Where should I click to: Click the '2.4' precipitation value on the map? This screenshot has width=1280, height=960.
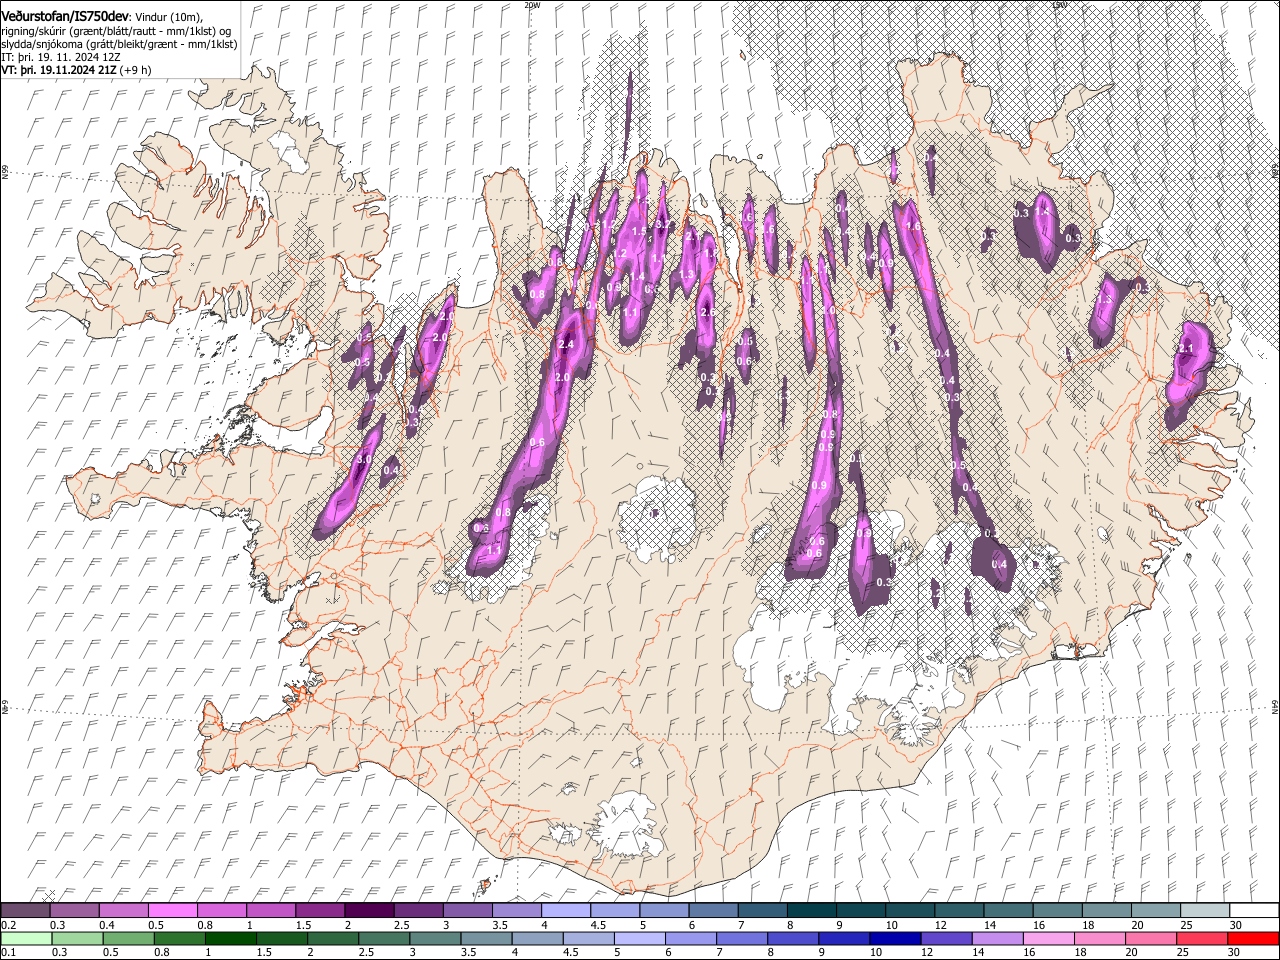point(566,345)
